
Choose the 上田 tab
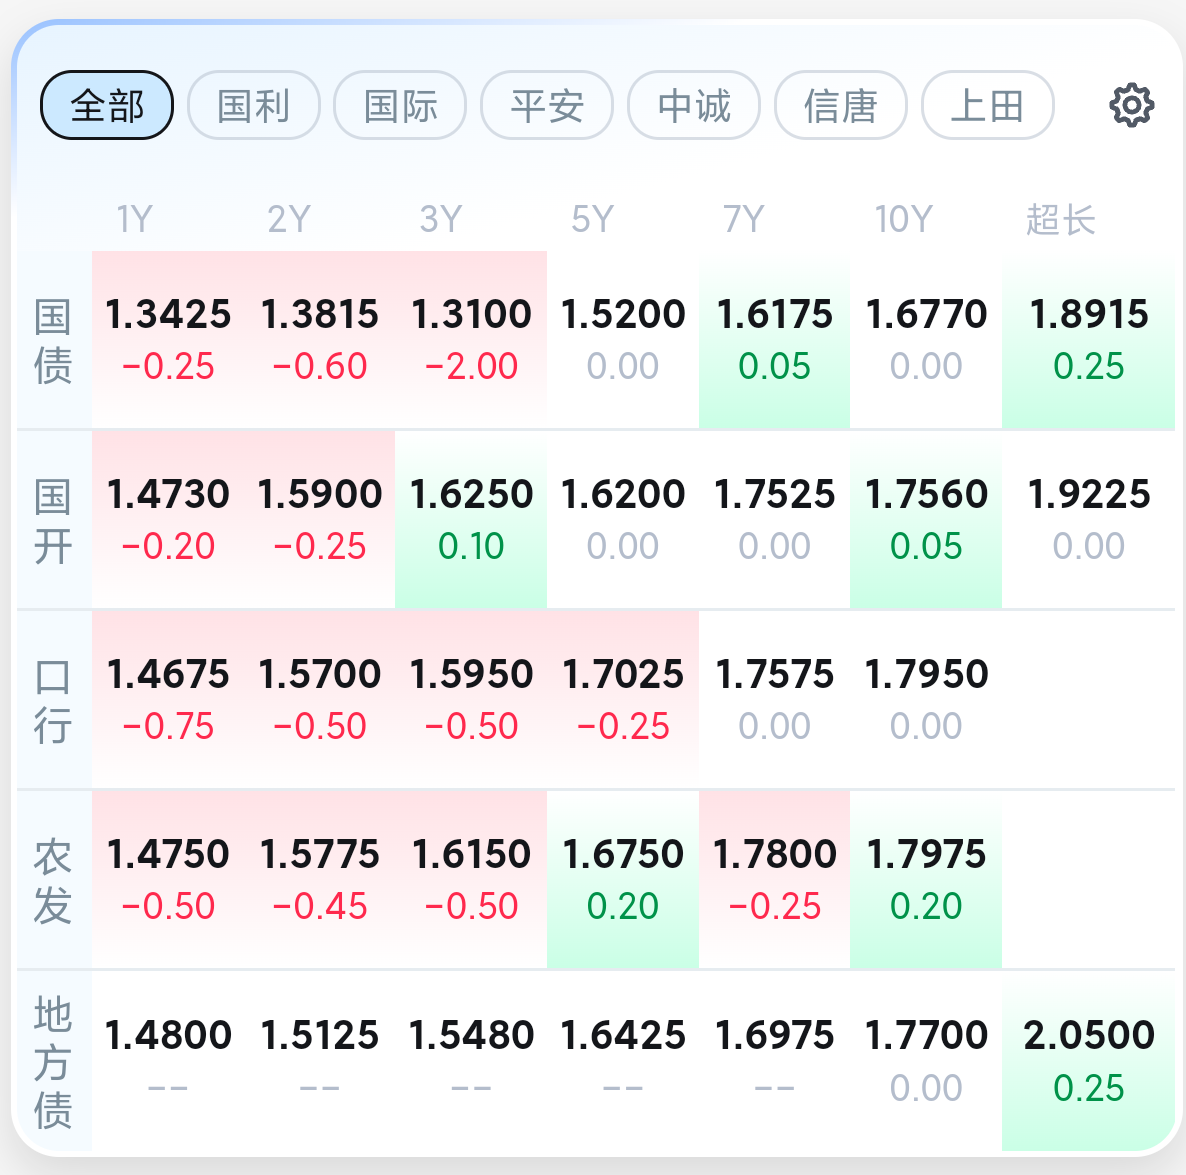click(x=987, y=105)
